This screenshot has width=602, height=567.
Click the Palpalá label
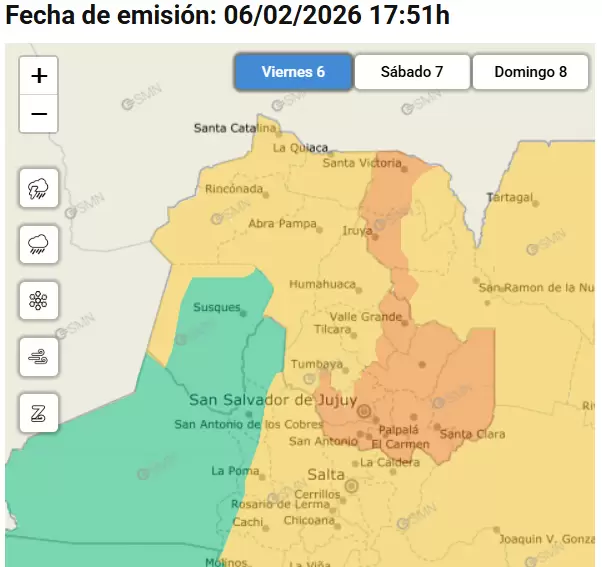point(399,430)
